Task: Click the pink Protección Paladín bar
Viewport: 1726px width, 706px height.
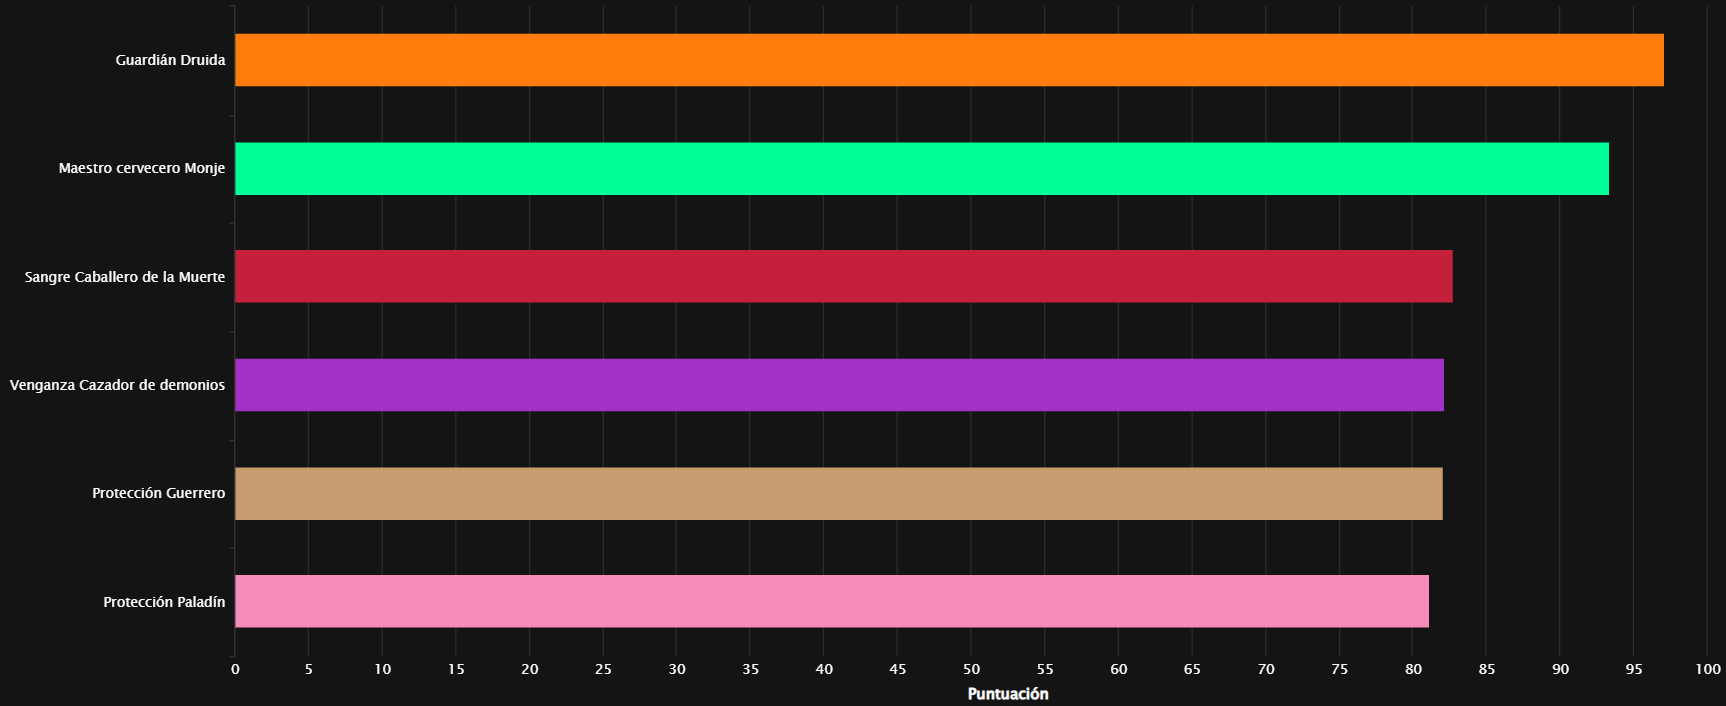Action: tap(832, 601)
